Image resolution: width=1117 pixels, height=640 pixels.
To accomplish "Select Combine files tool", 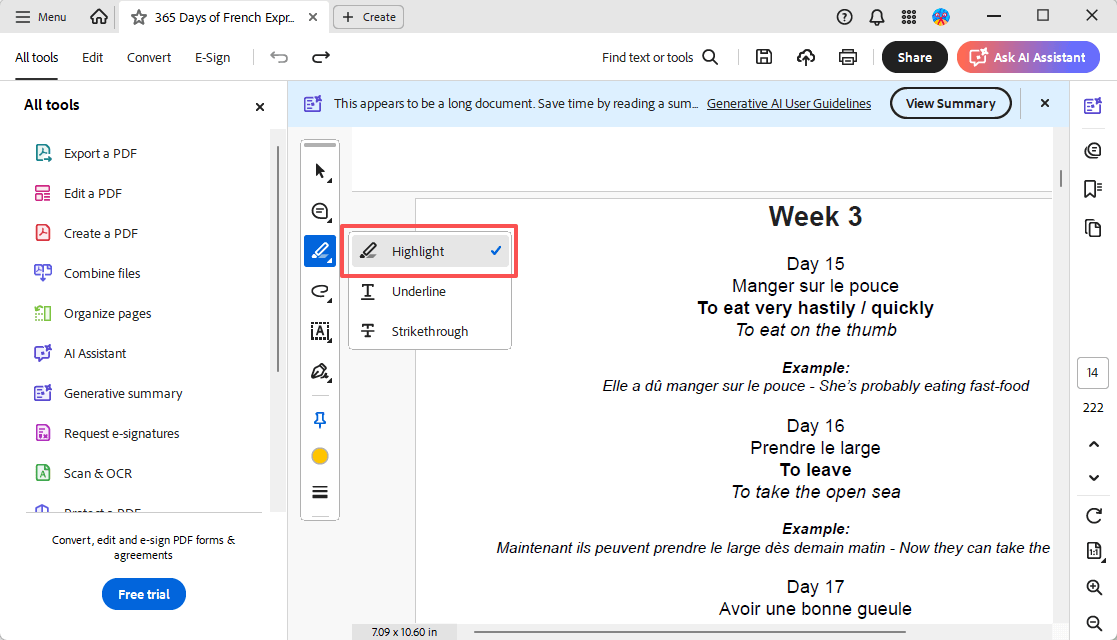I will [87, 273].
